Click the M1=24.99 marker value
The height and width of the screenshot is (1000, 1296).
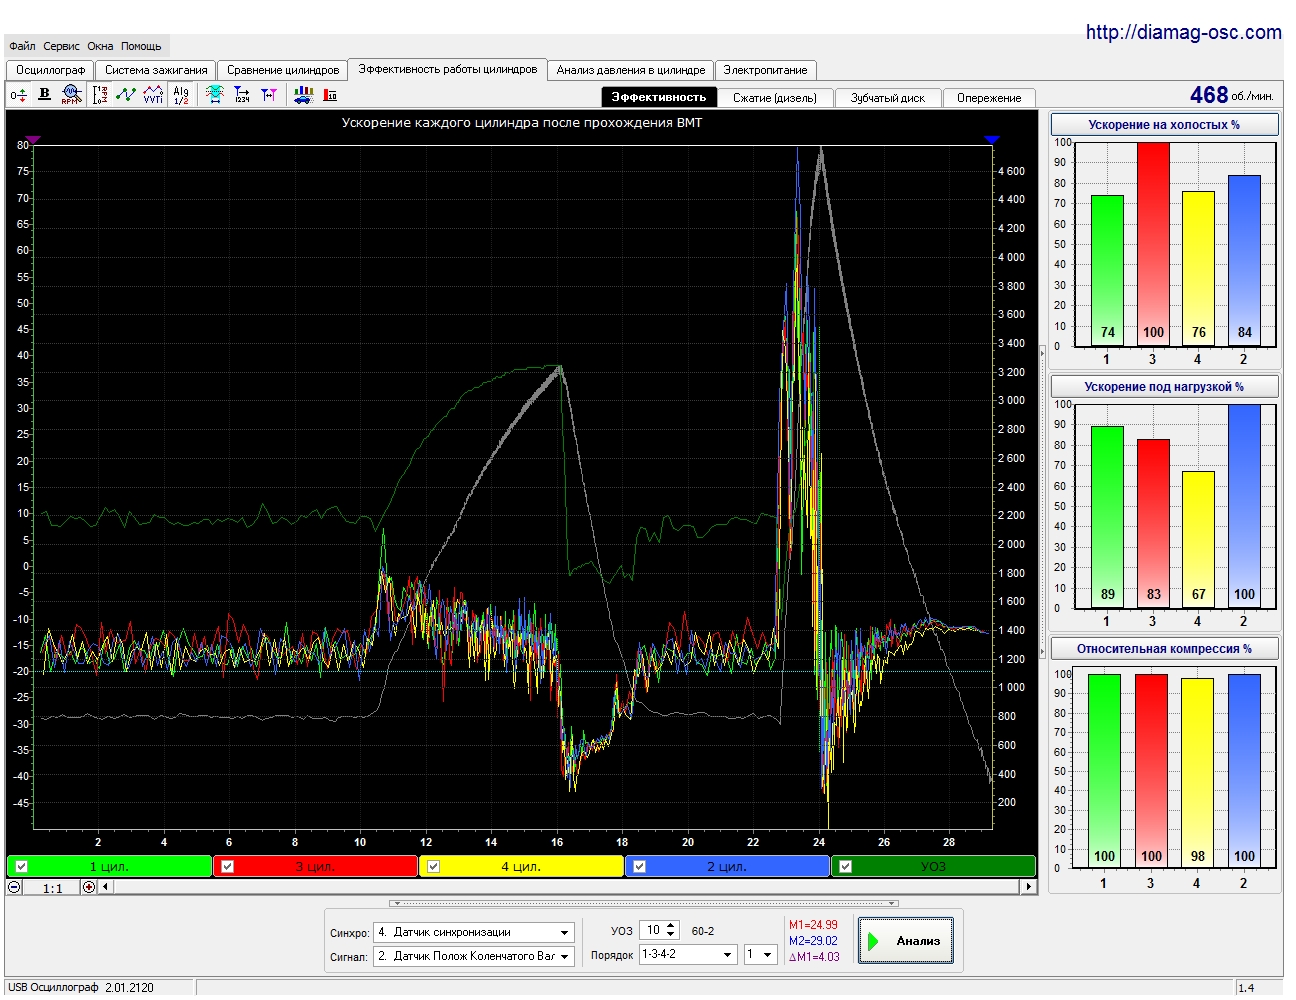pyautogui.click(x=813, y=925)
